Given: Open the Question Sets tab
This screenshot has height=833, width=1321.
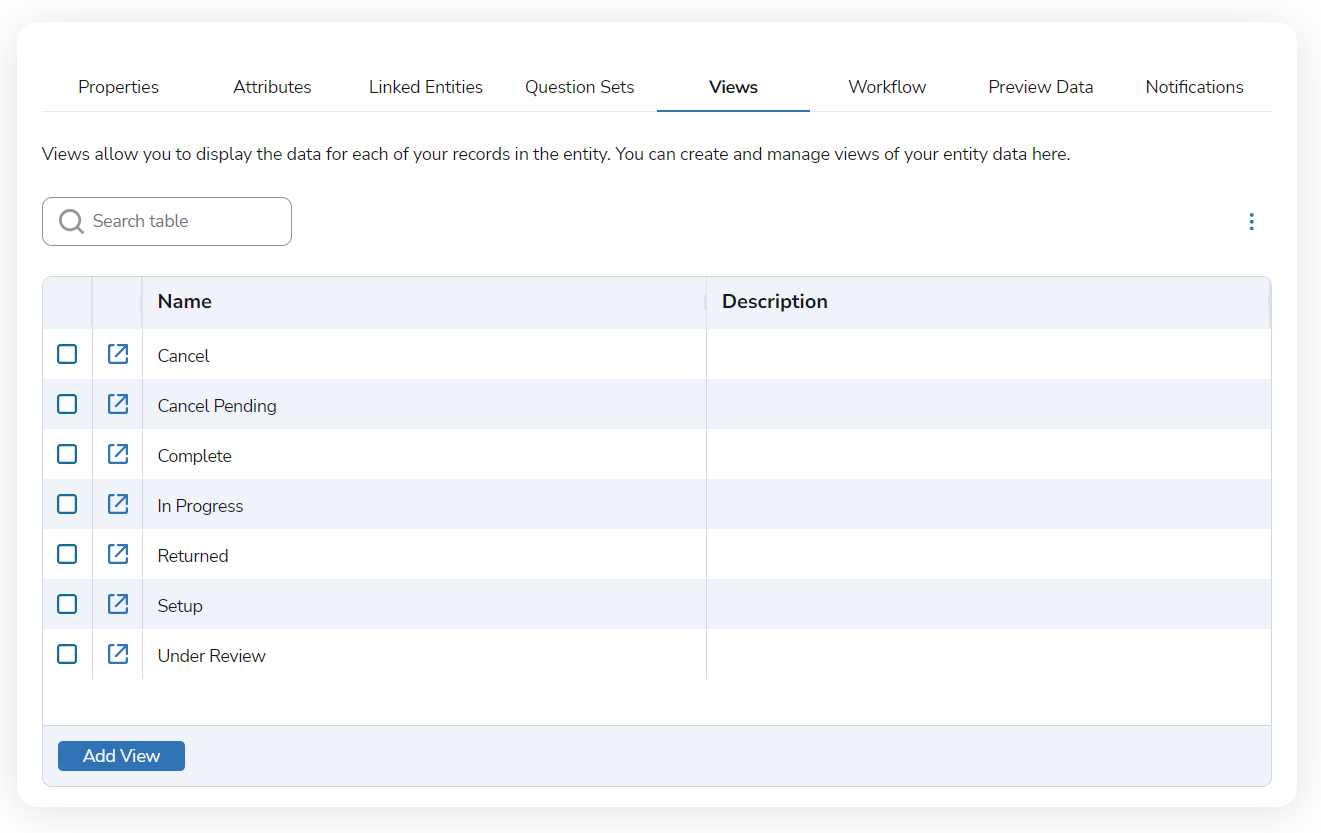Looking at the screenshot, I should pos(580,87).
